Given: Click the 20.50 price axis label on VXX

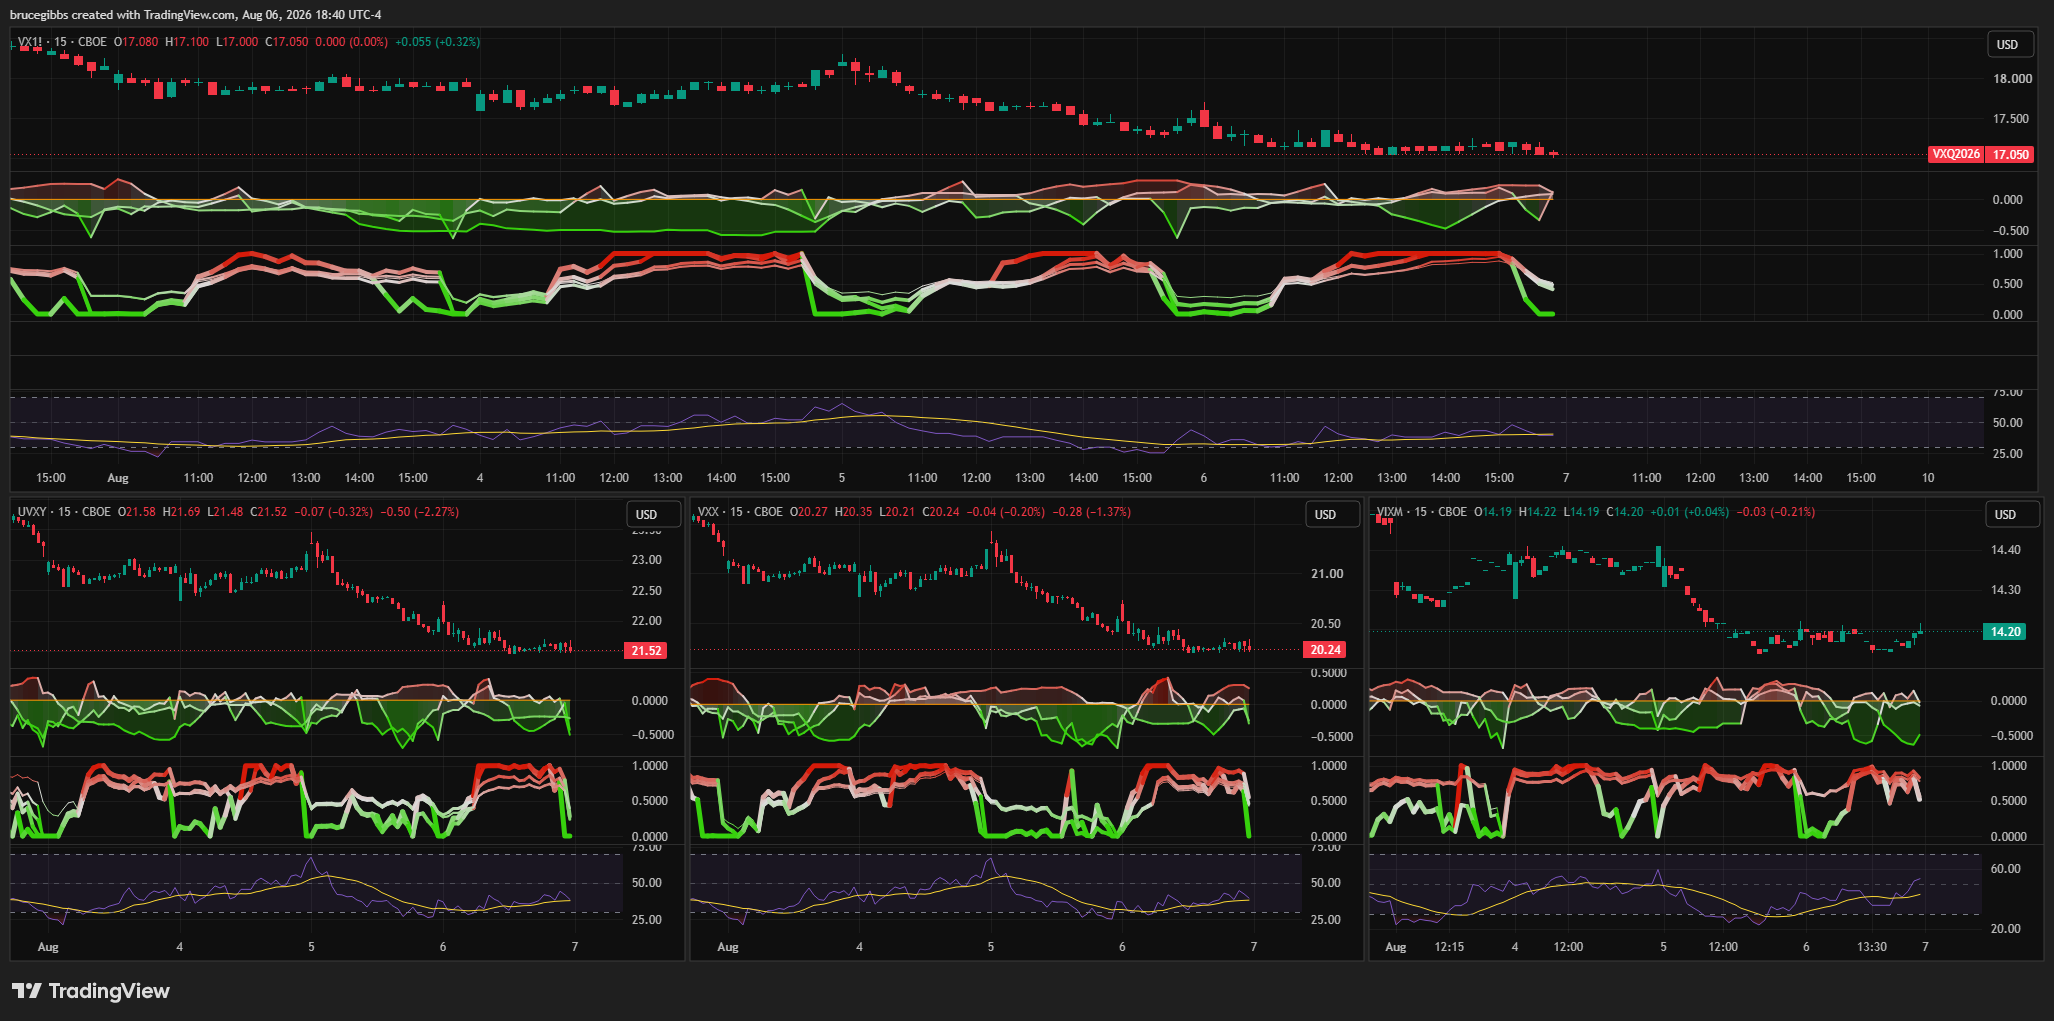Looking at the screenshot, I should [x=1327, y=624].
